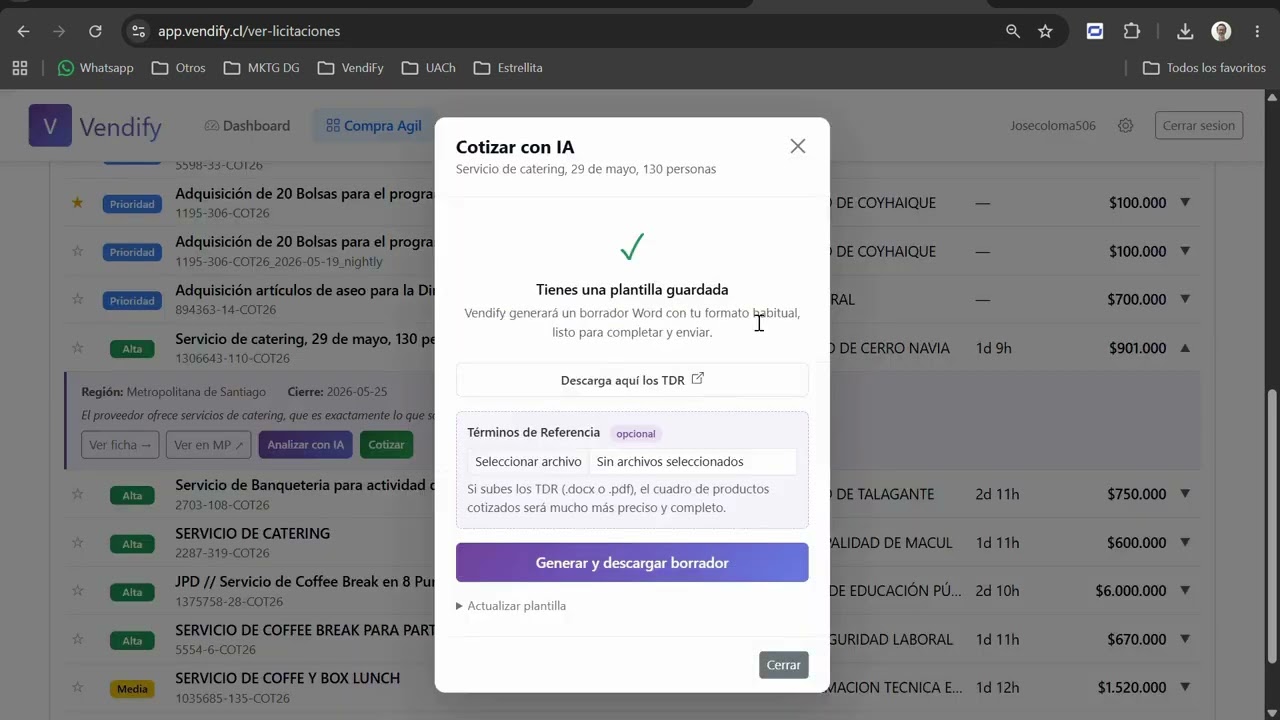This screenshot has height=720, width=1280.
Task: Open the Otros bookmarks folder
Action: pyautogui.click(x=179, y=68)
